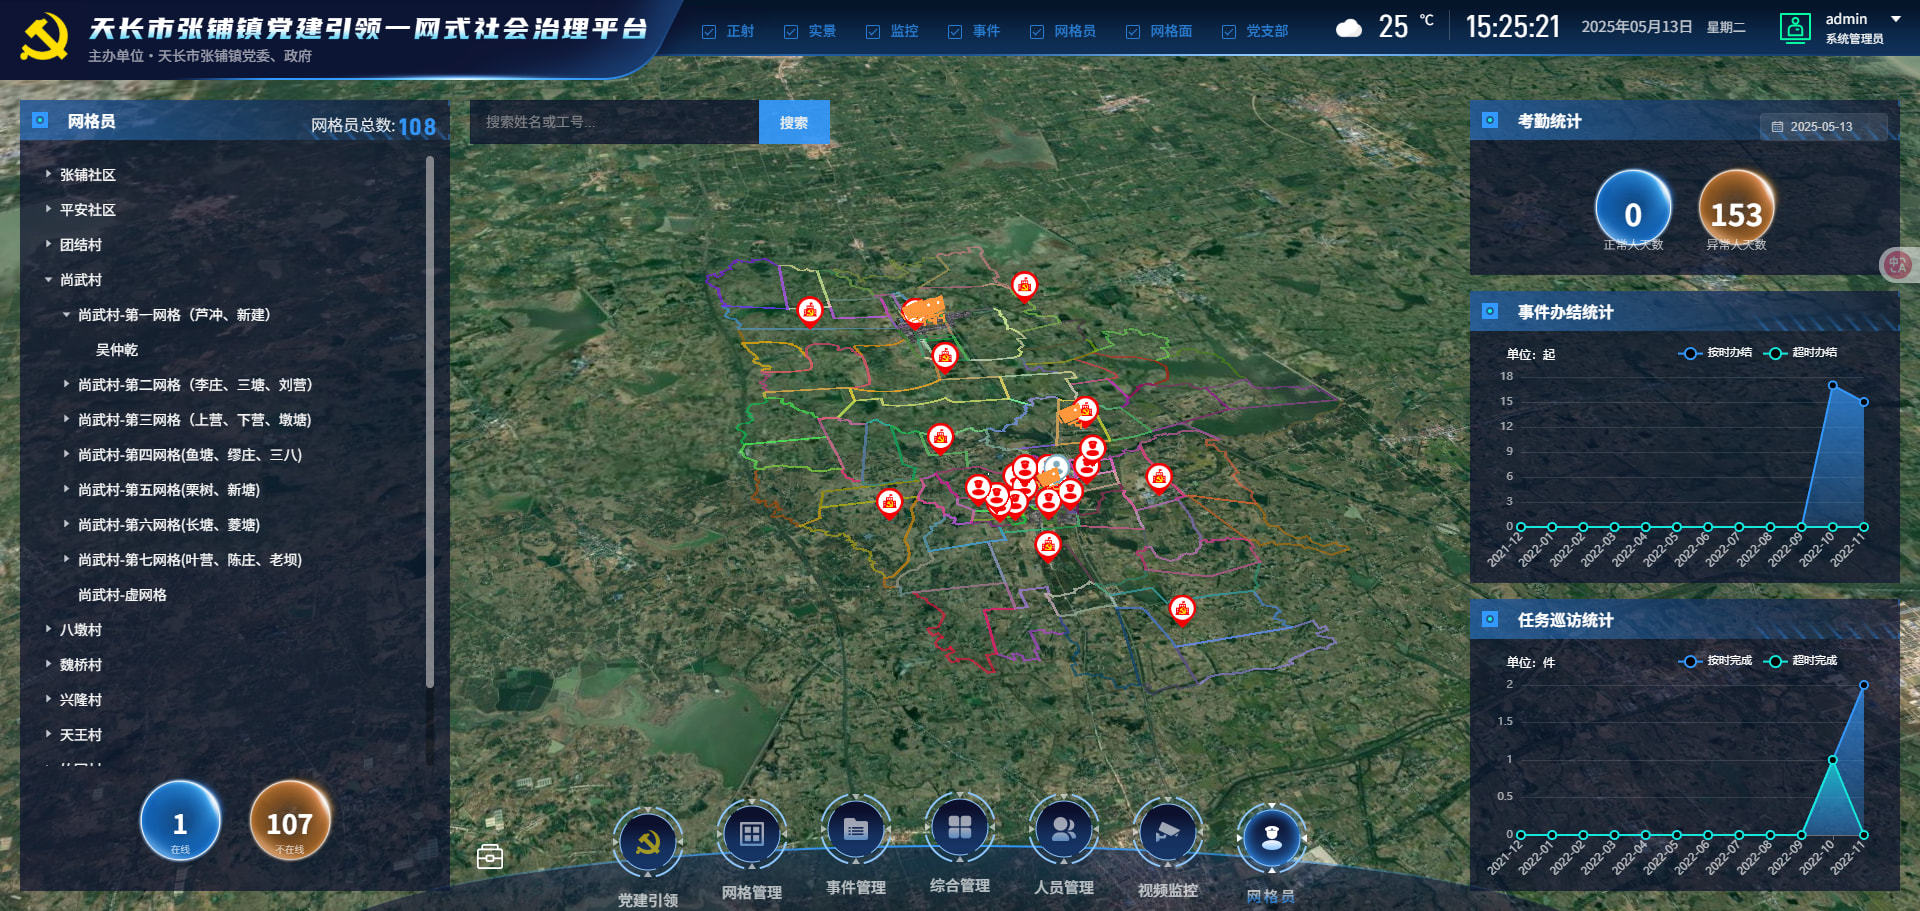This screenshot has height=911, width=1920.
Task: Click the 事件办结统计 panel header icon
Action: 1490,311
